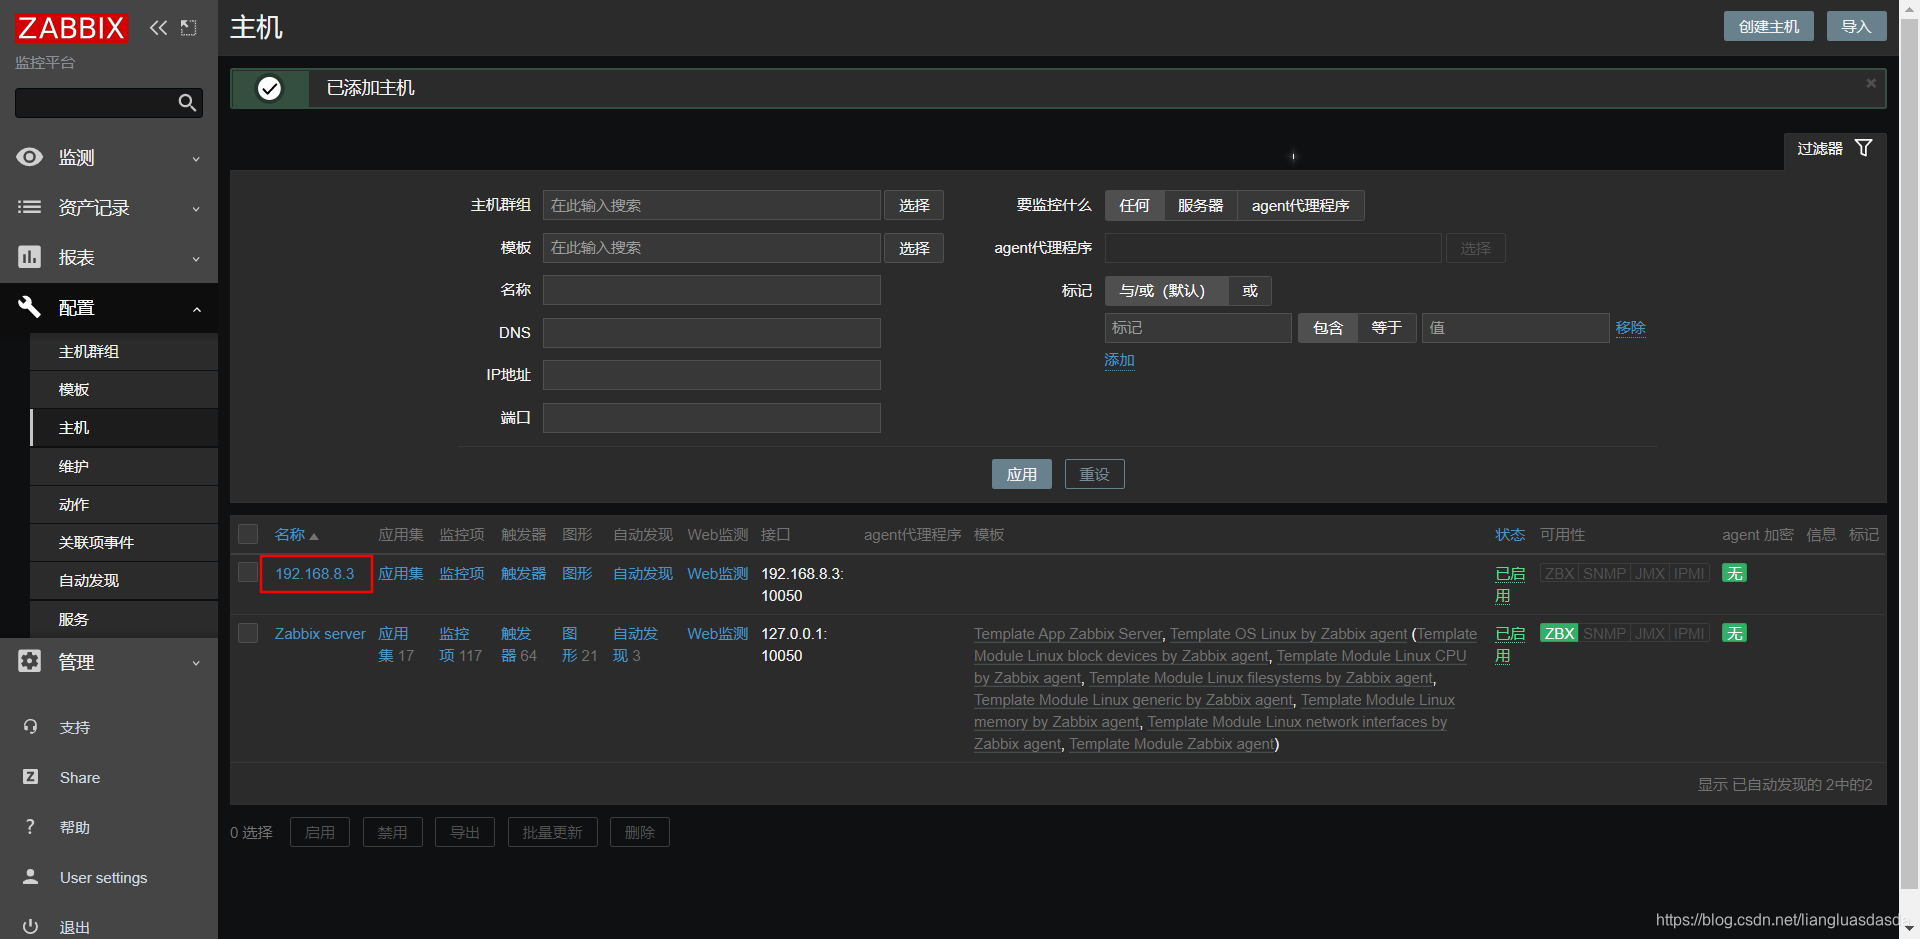1920x939 pixels.
Task: Expand the 监测 menu chevron
Action: coord(196,159)
